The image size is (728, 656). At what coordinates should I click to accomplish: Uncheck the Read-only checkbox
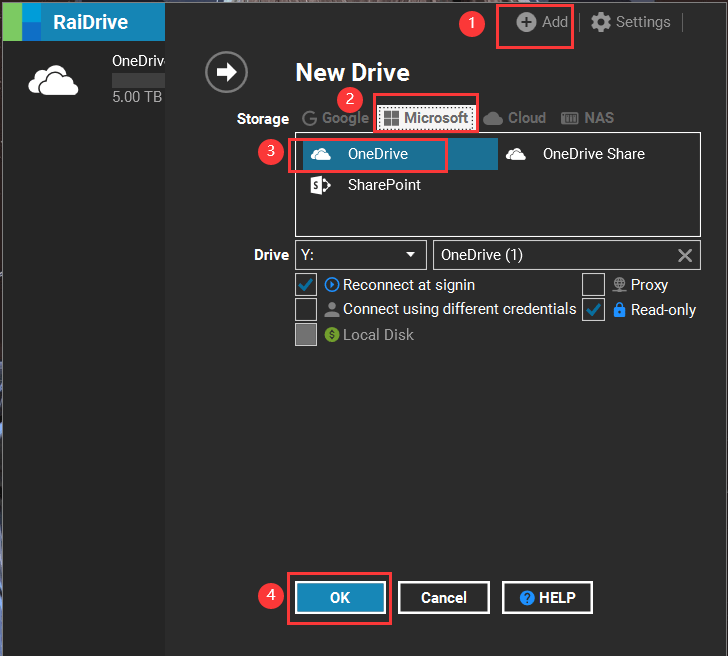point(593,309)
